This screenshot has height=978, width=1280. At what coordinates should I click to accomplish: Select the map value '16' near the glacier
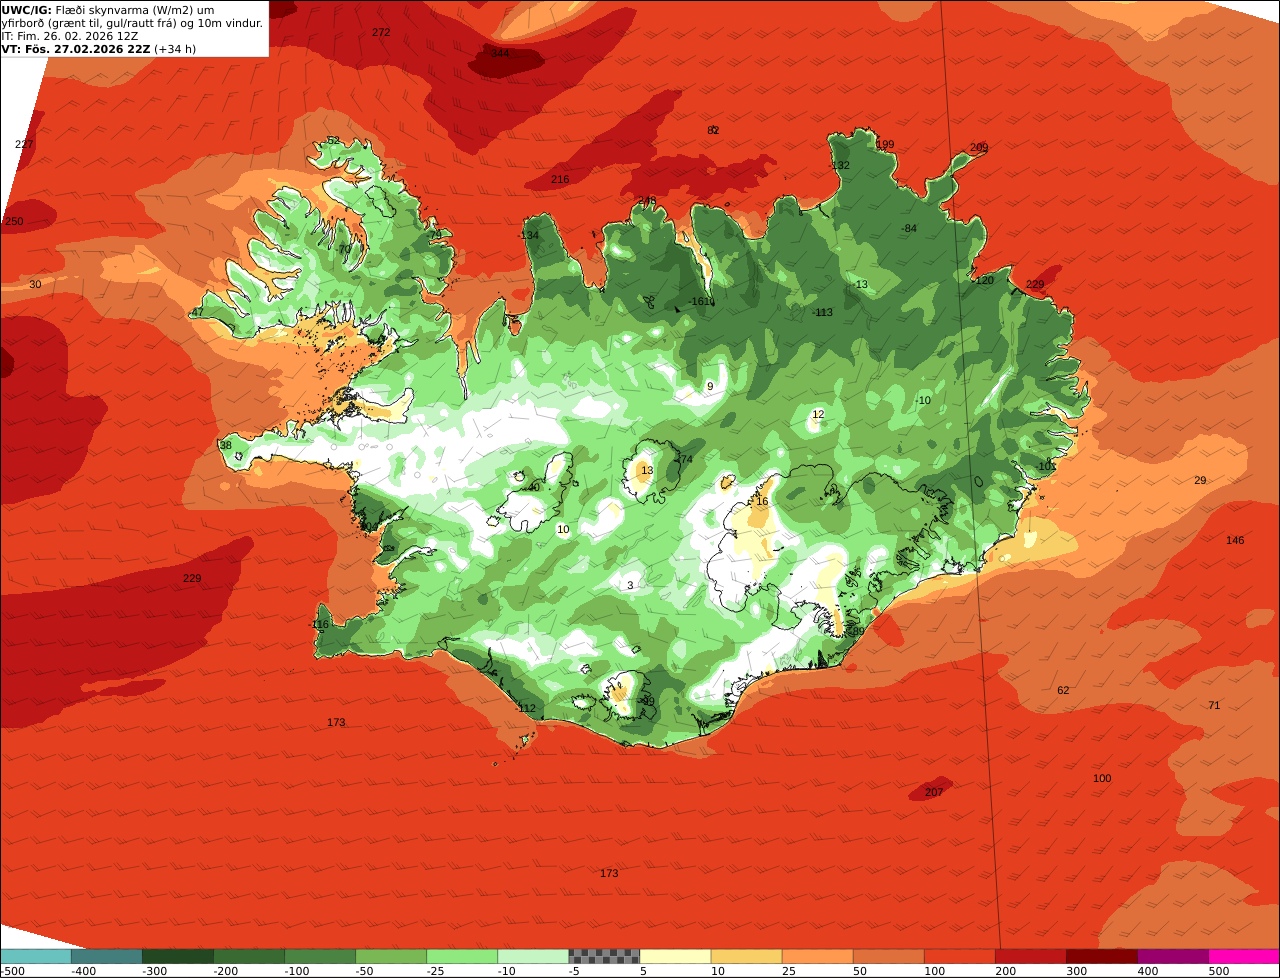pos(762,501)
